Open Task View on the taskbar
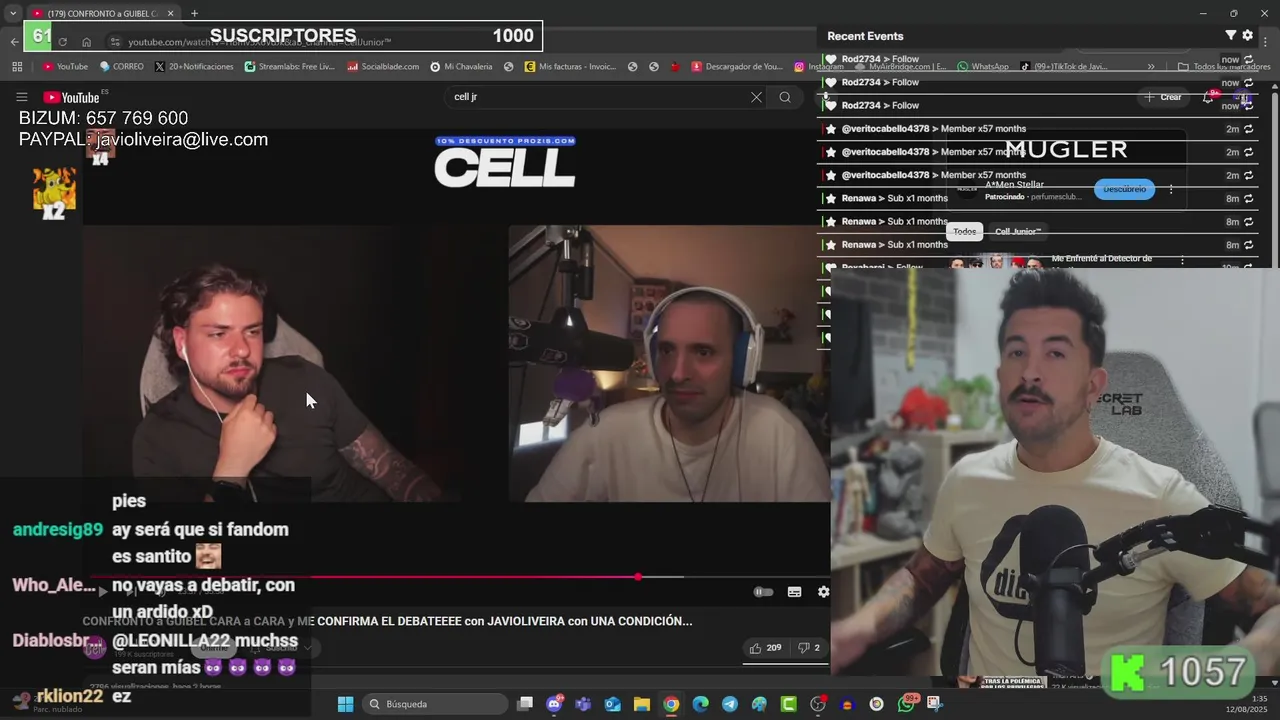Image resolution: width=1280 pixels, height=720 pixels. 525,704
